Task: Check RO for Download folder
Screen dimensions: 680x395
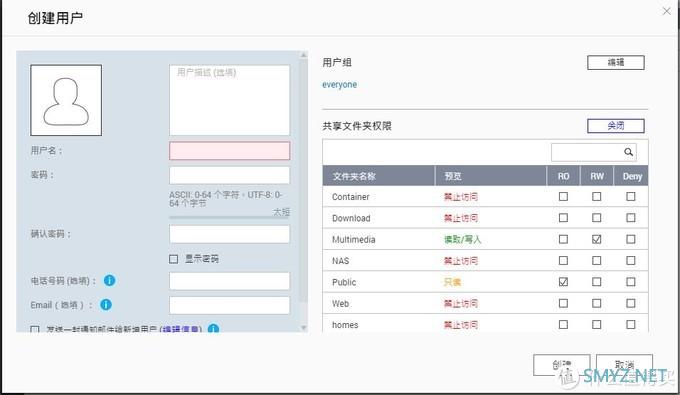Action: 563,218
